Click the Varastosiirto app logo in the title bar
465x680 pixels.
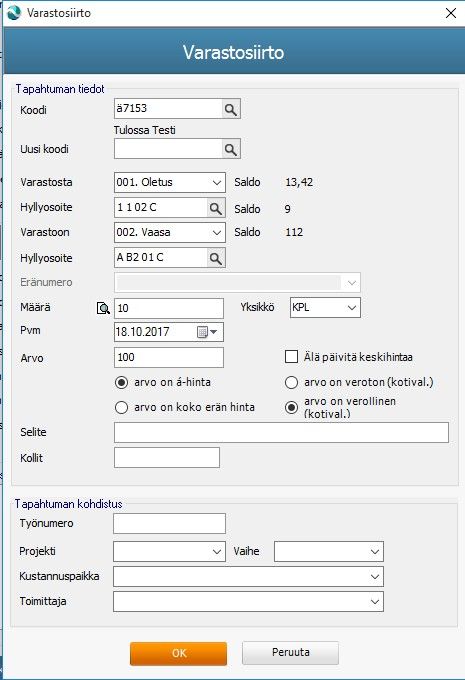(x=14, y=13)
